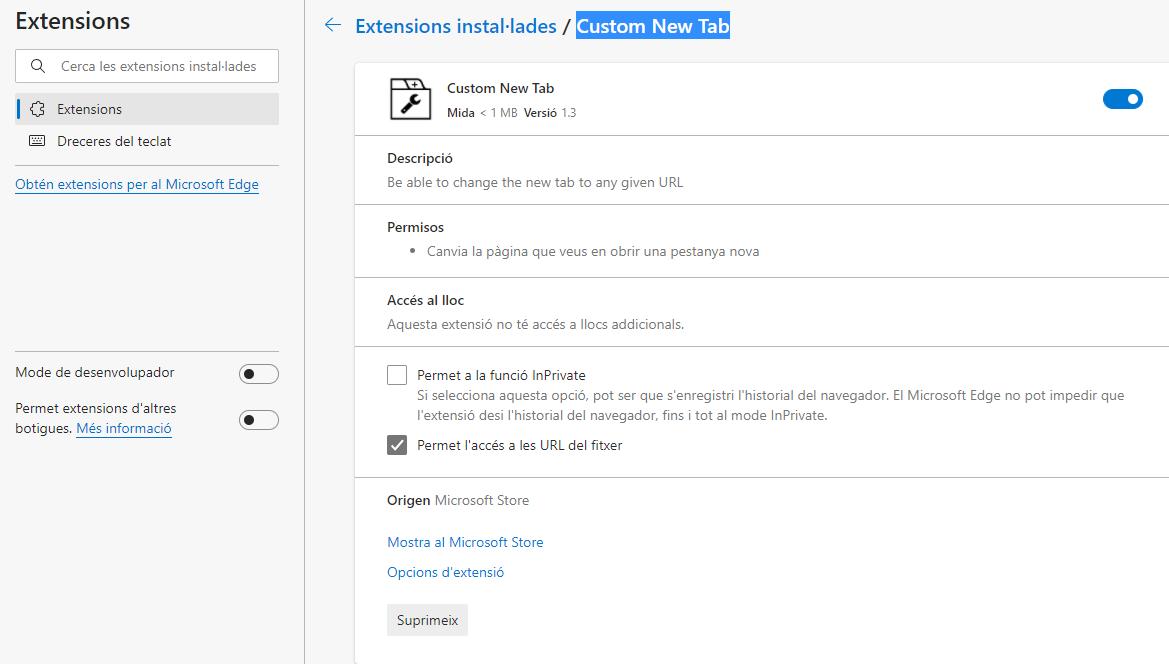
Task: Uncheck Permet l'accés a les URL del fitxer
Action: [397, 445]
